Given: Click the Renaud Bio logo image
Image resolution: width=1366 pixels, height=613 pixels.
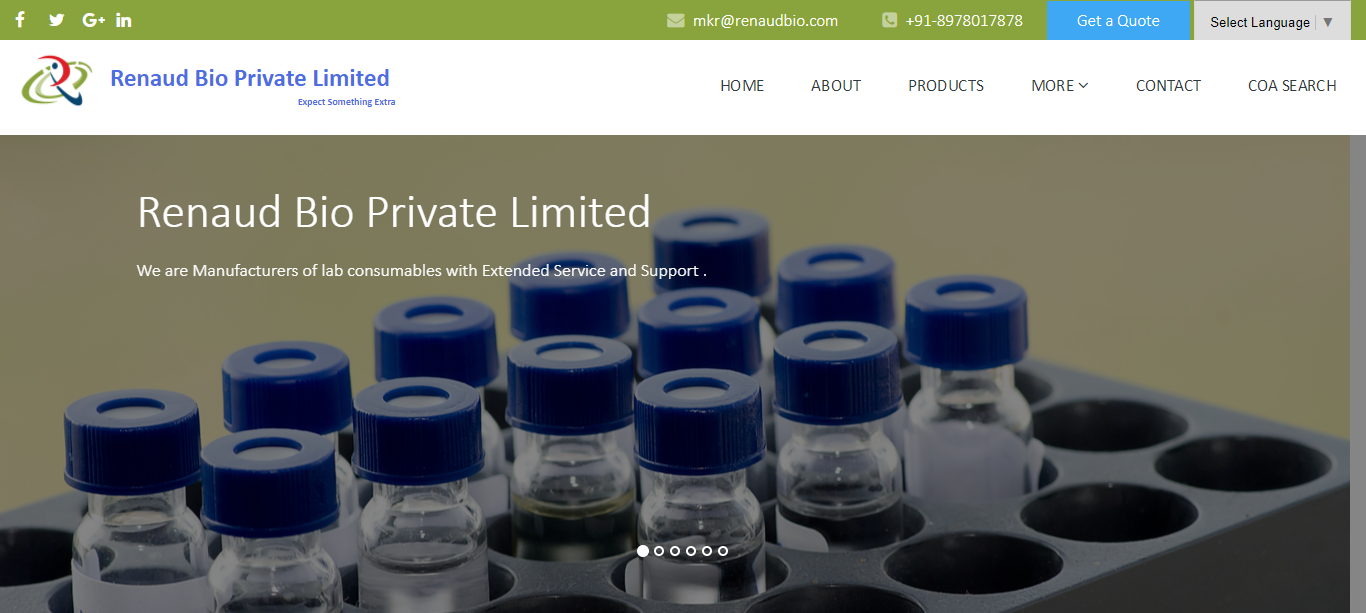Looking at the screenshot, I should [57, 81].
